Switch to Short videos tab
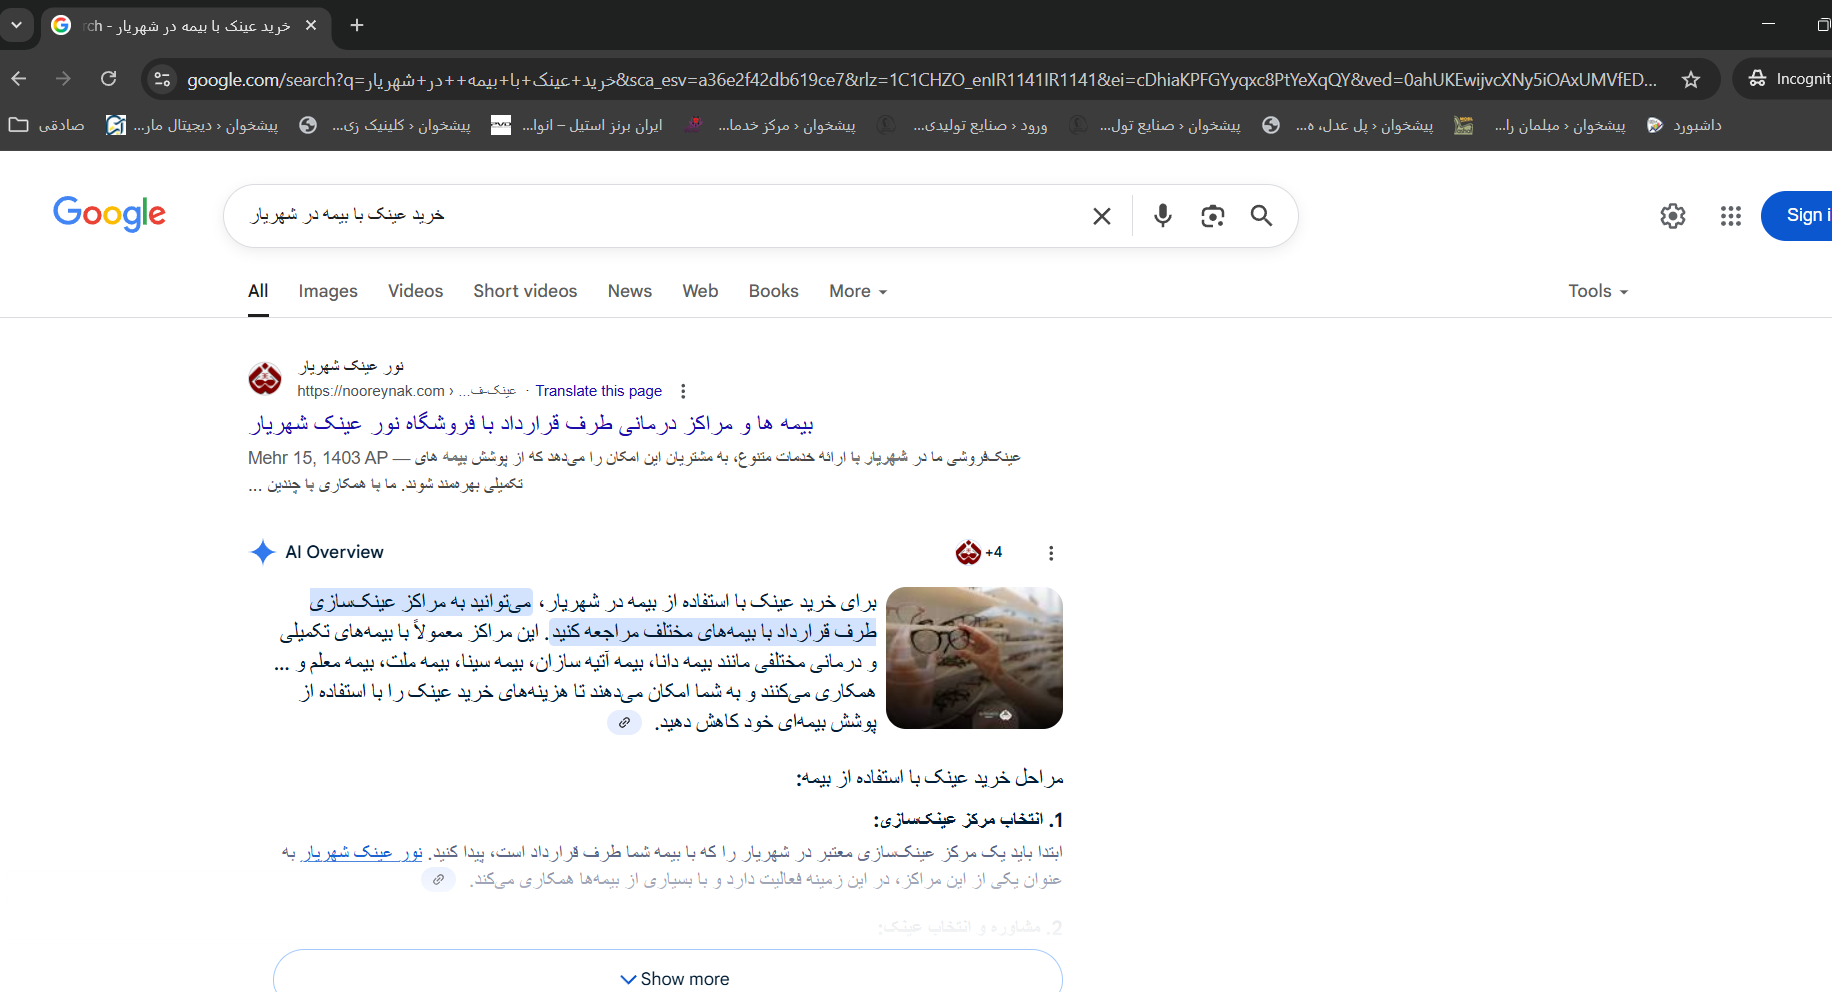Screen dimensions: 1832x992 coord(525,291)
